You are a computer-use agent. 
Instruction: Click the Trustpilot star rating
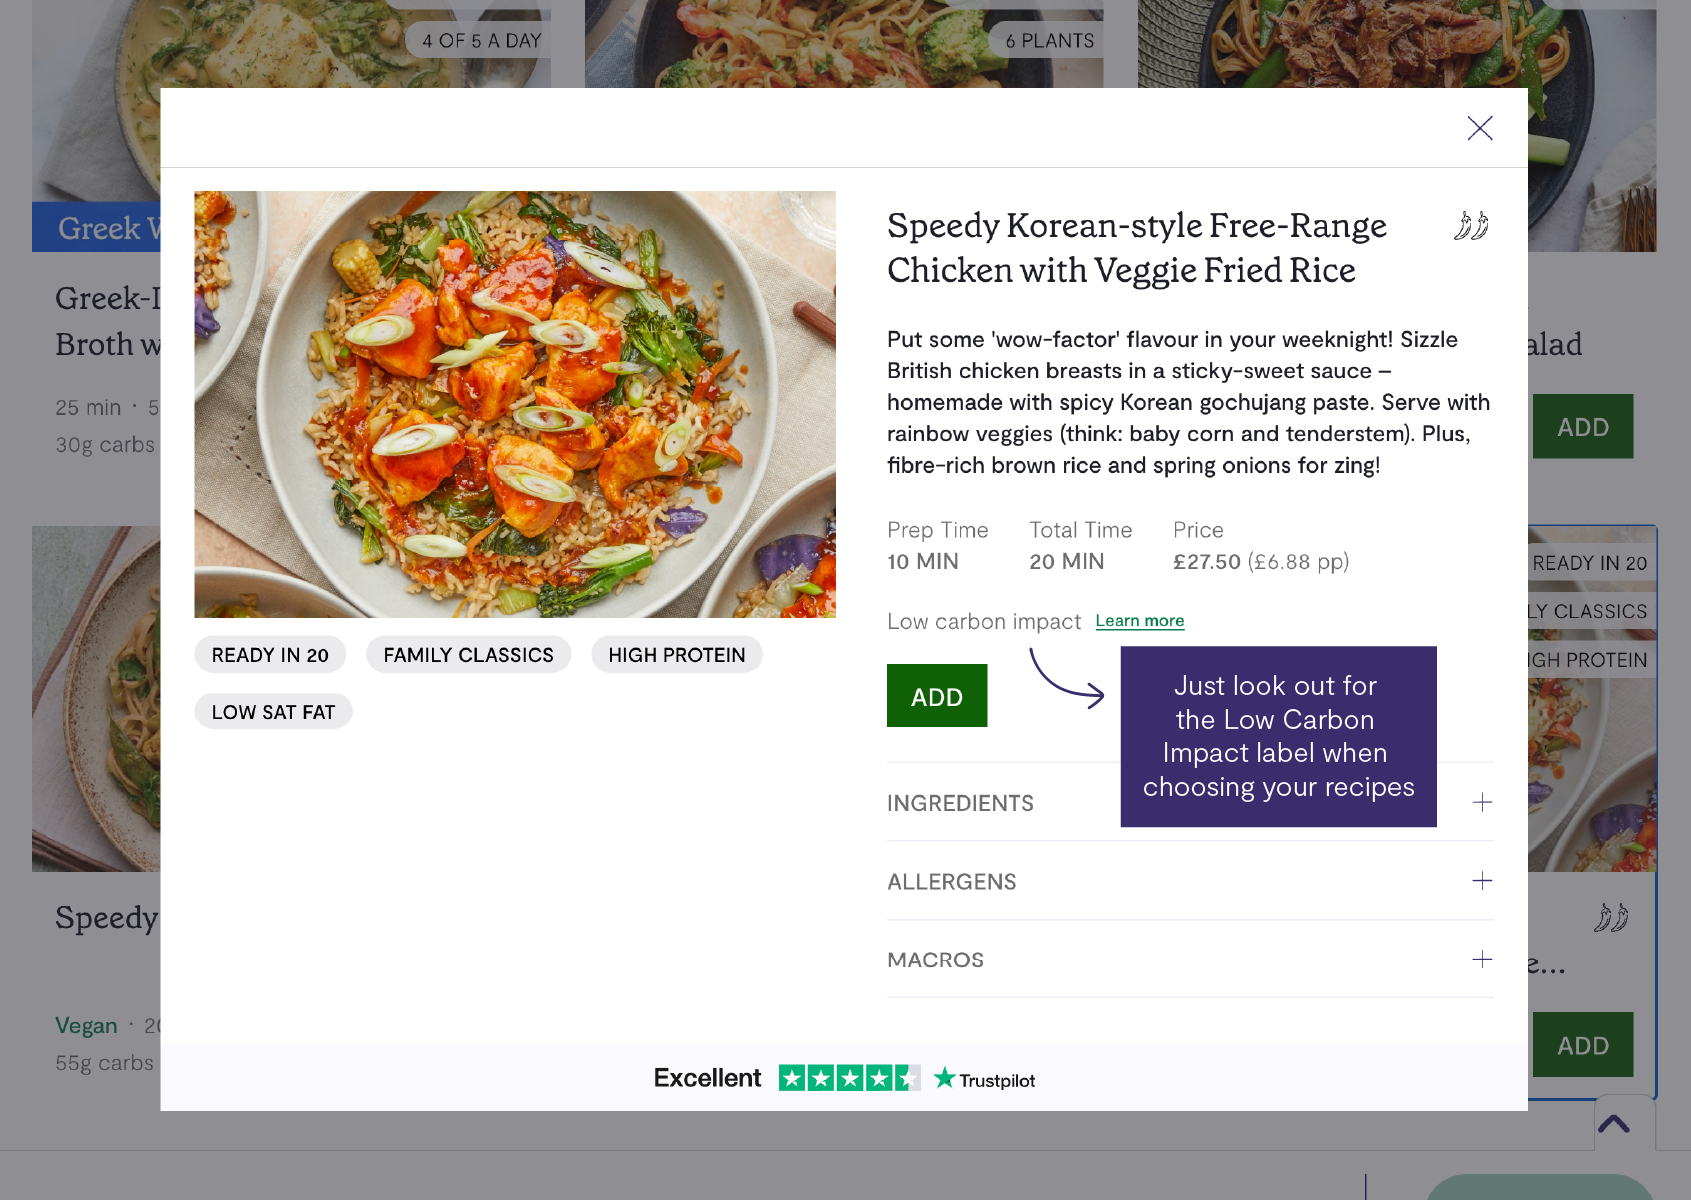[x=849, y=1078]
